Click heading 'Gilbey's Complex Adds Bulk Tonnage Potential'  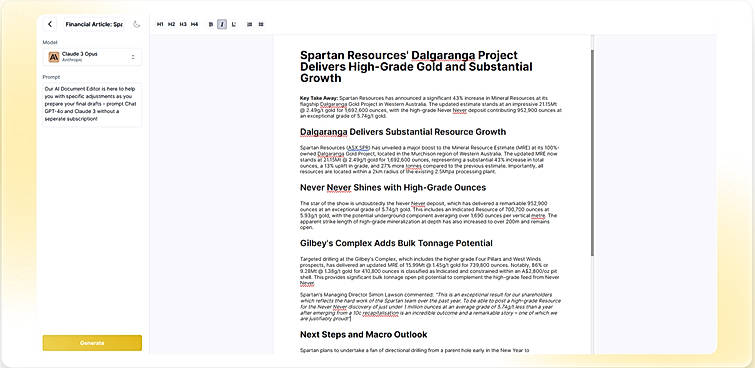point(396,243)
